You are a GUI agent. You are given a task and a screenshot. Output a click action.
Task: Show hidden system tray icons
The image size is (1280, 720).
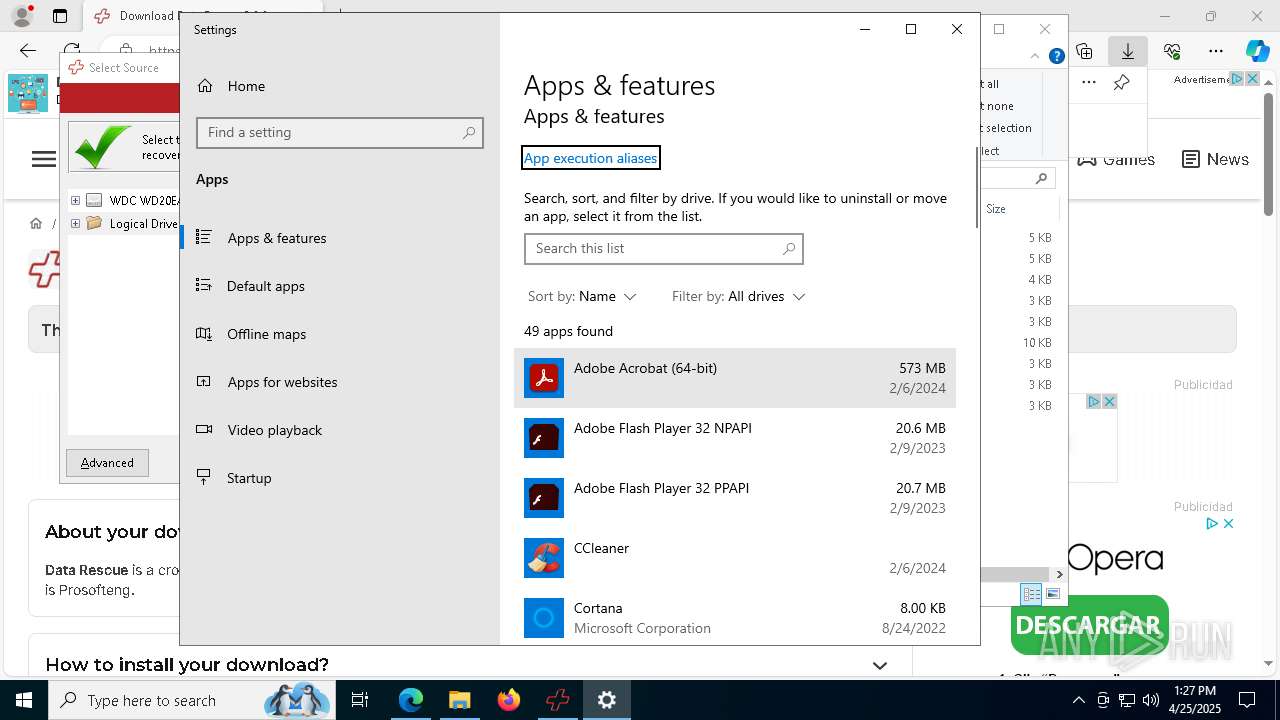(1078, 700)
